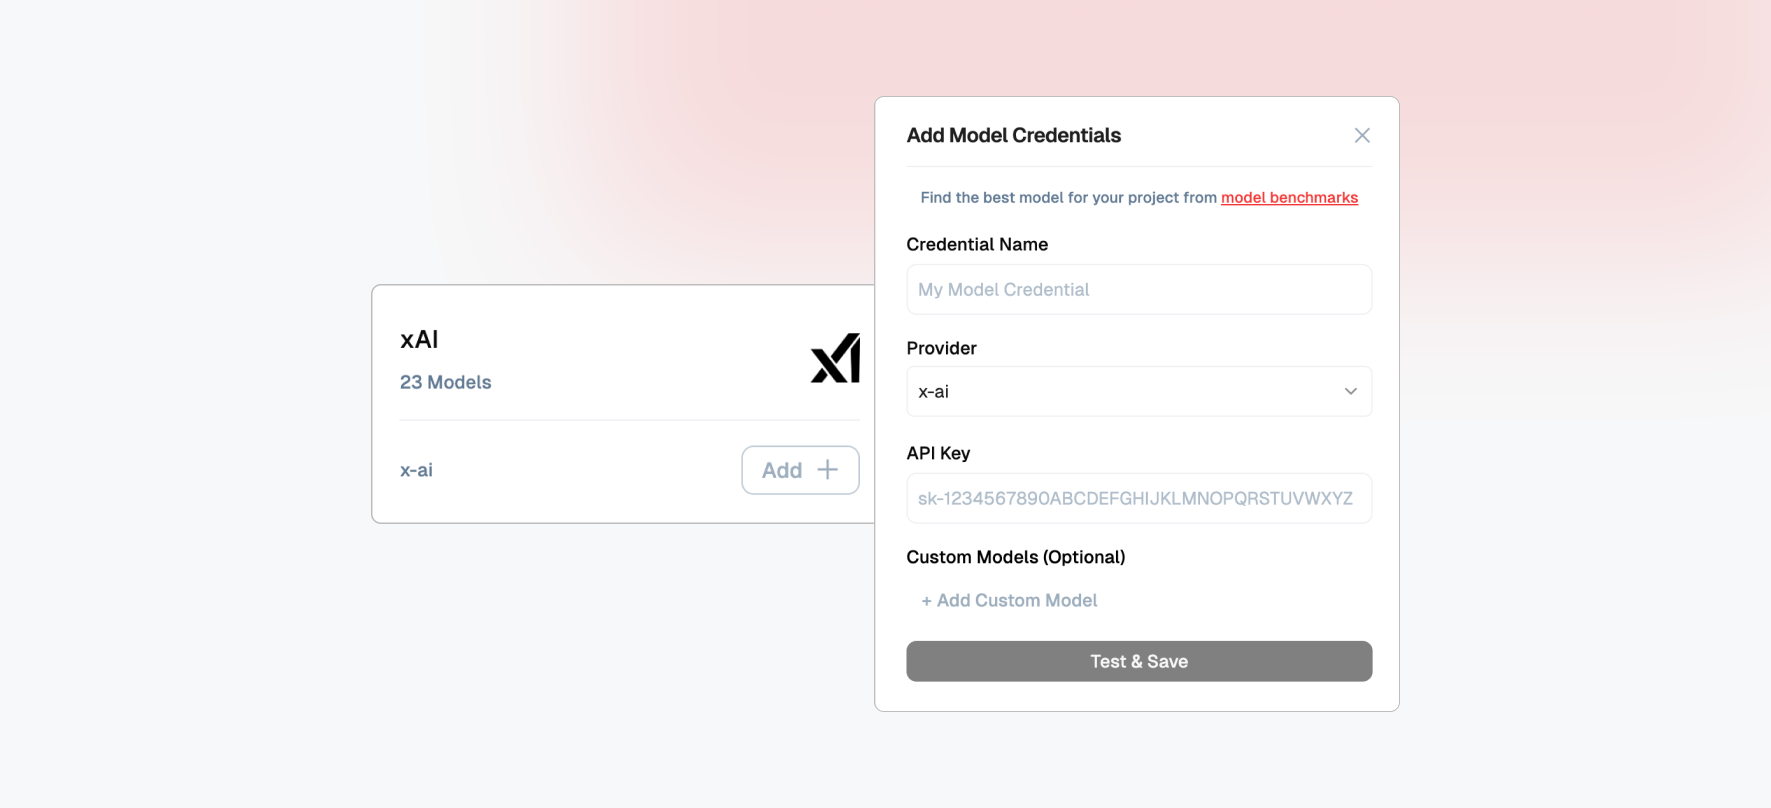Click the 23 Models count text
1771x808 pixels.
coord(445,382)
